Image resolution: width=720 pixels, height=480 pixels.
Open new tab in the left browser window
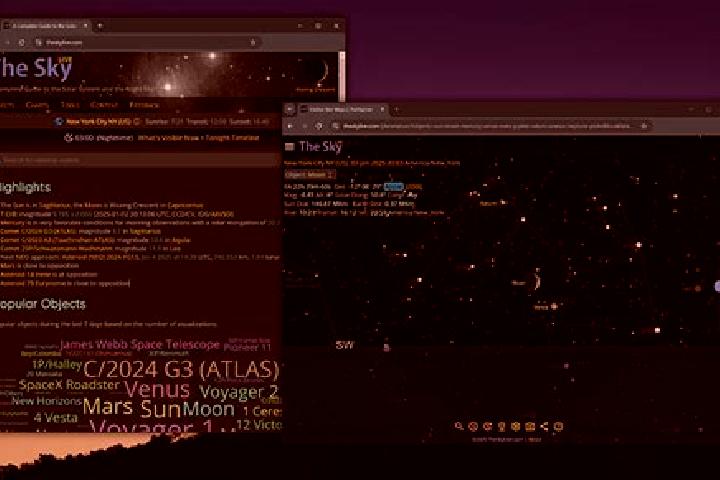(x=100, y=26)
